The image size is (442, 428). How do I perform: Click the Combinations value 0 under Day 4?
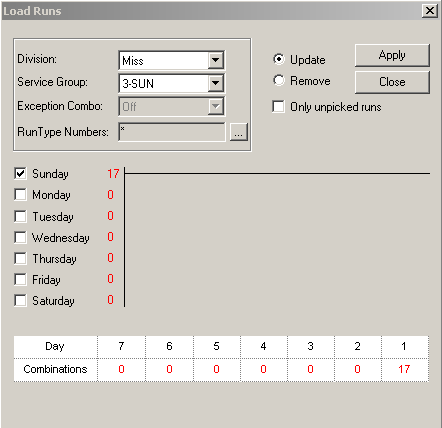263,369
